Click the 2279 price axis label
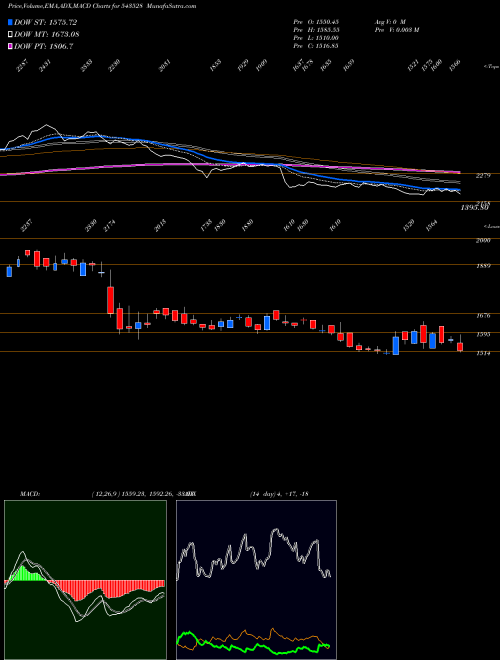The height and width of the screenshot is (660, 500). [482, 176]
